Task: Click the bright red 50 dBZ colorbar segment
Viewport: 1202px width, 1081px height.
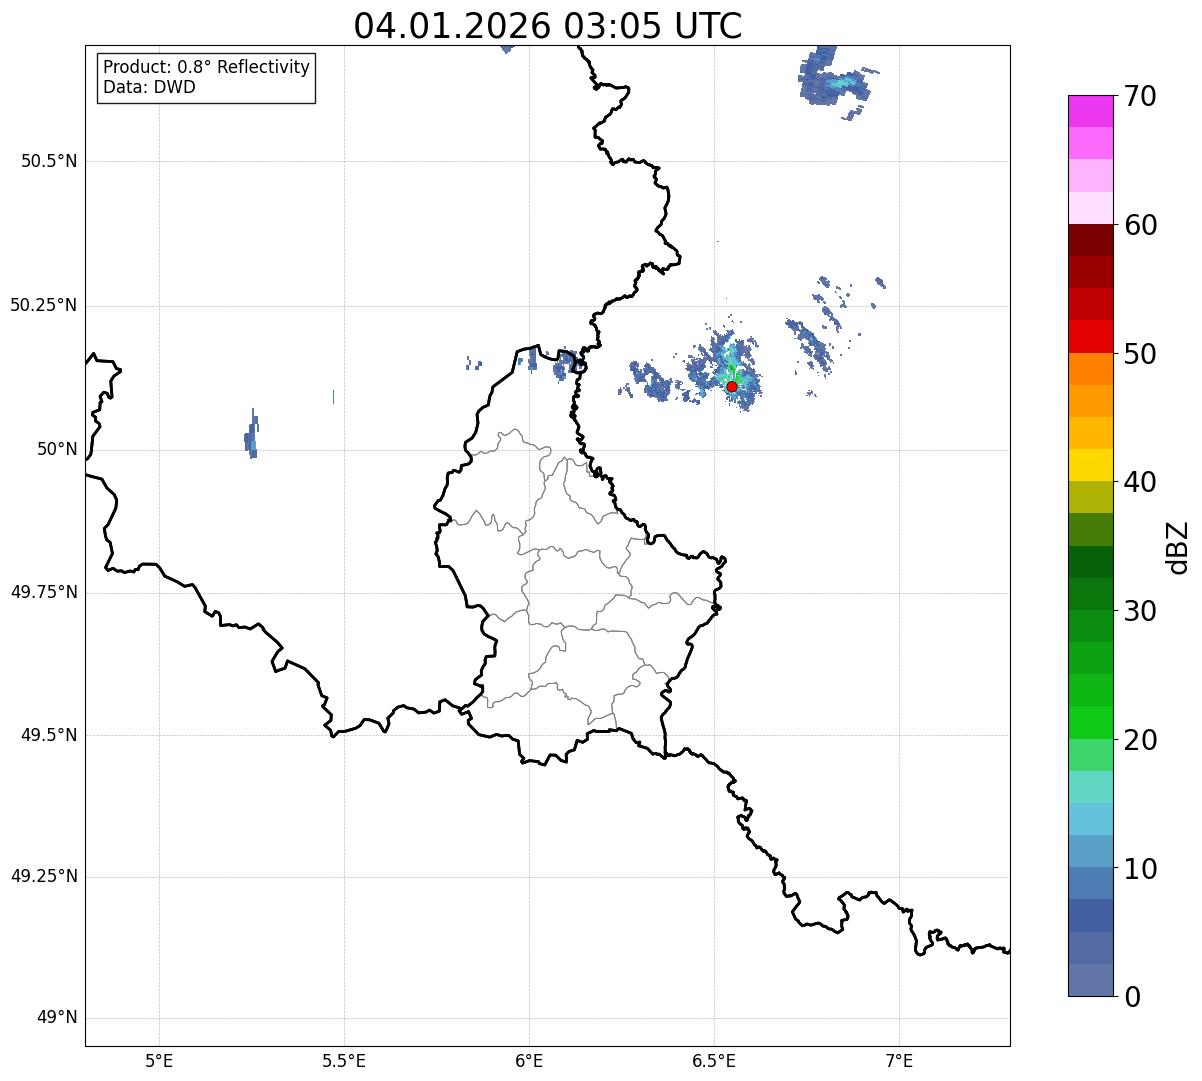Action: tap(1090, 337)
